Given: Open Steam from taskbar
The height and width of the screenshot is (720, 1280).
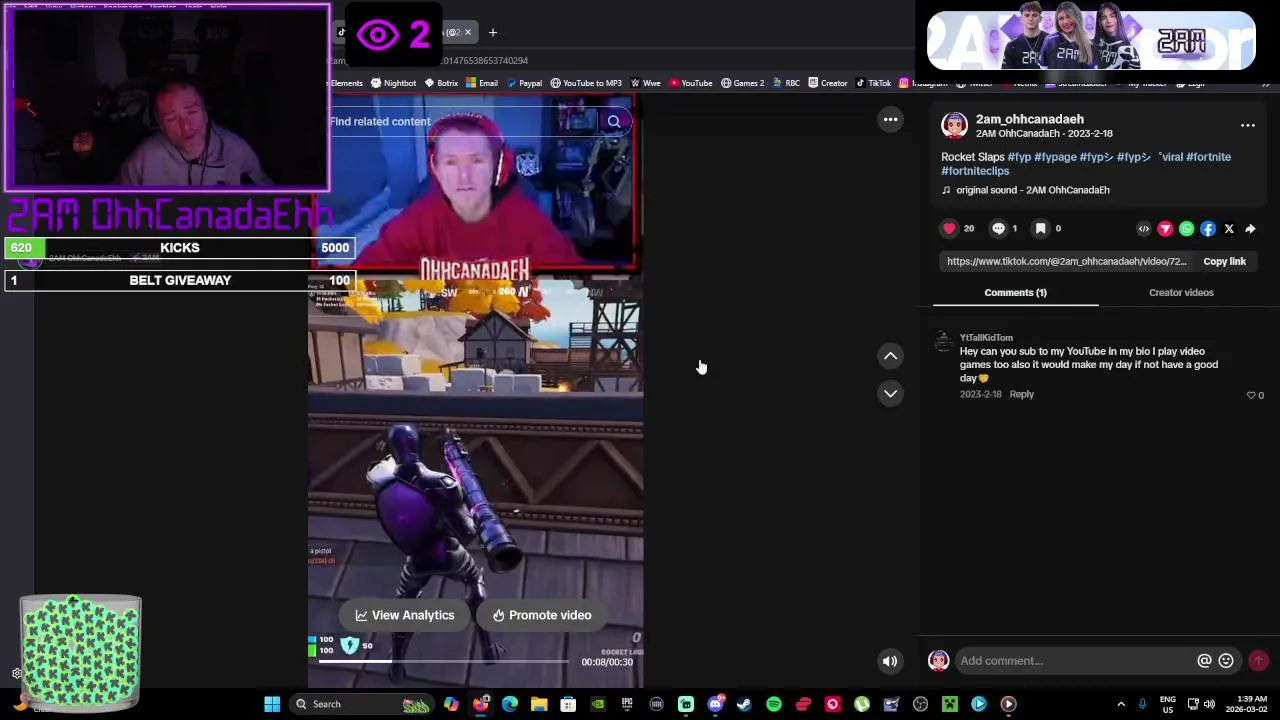Looking at the screenshot, I should click(744, 704).
